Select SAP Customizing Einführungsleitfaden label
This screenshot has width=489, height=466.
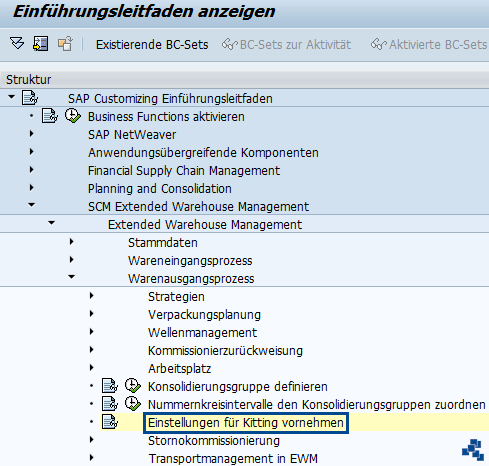pyautogui.click(x=170, y=99)
